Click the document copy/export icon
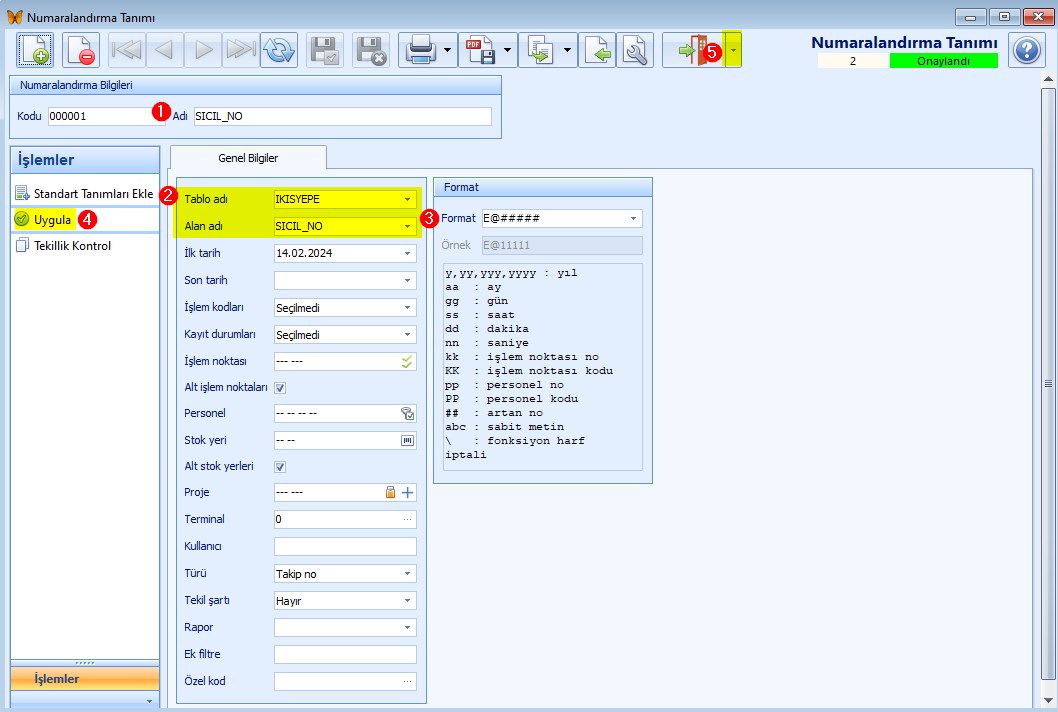The width and height of the screenshot is (1058, 712). [x=540, y=50]
